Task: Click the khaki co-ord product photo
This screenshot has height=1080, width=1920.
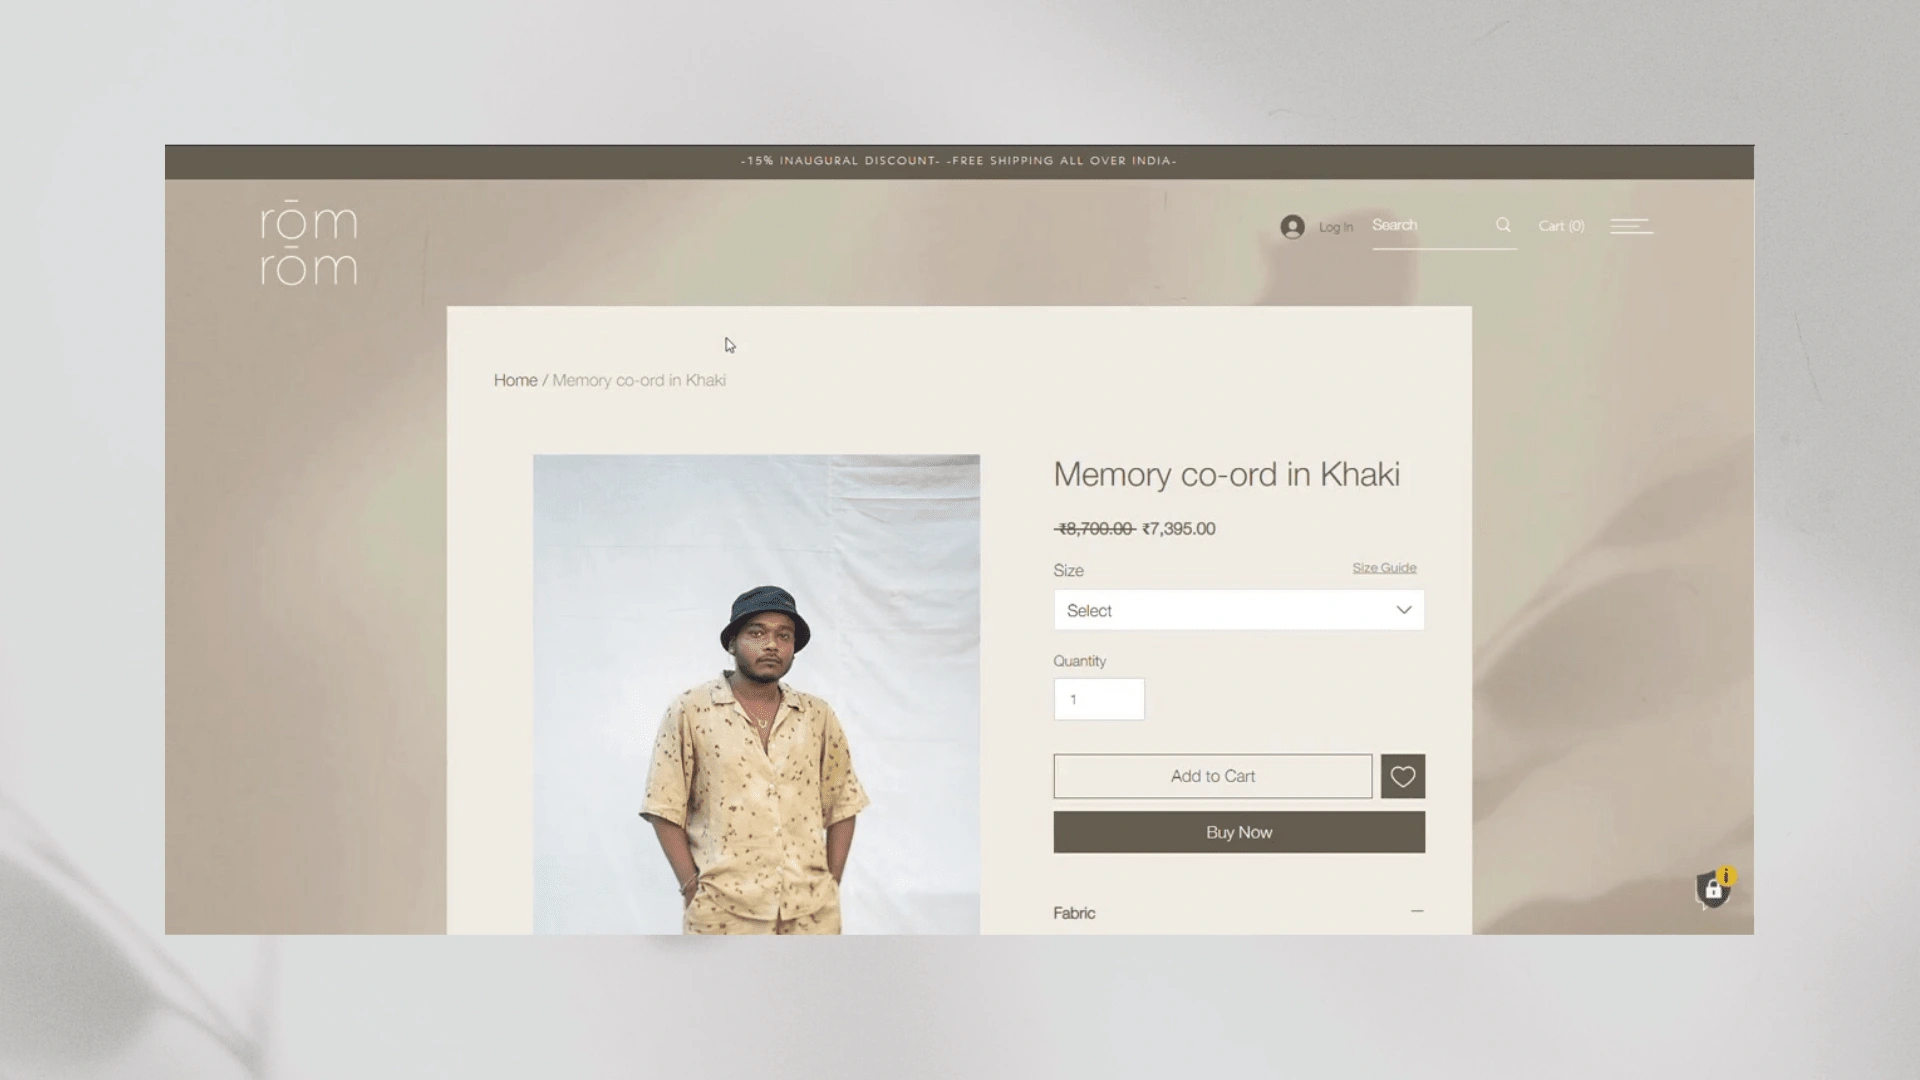Action: tap(756, 694)
